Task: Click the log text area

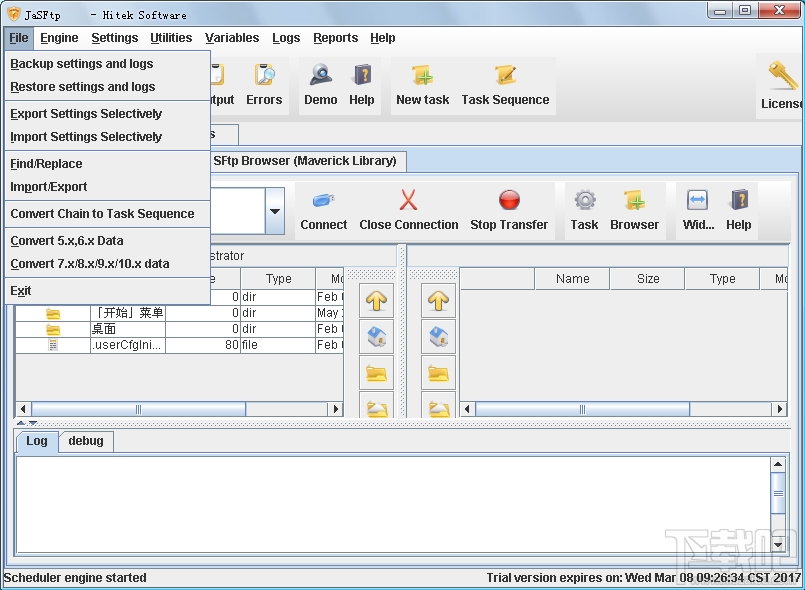Action: (x=393, y=504)
